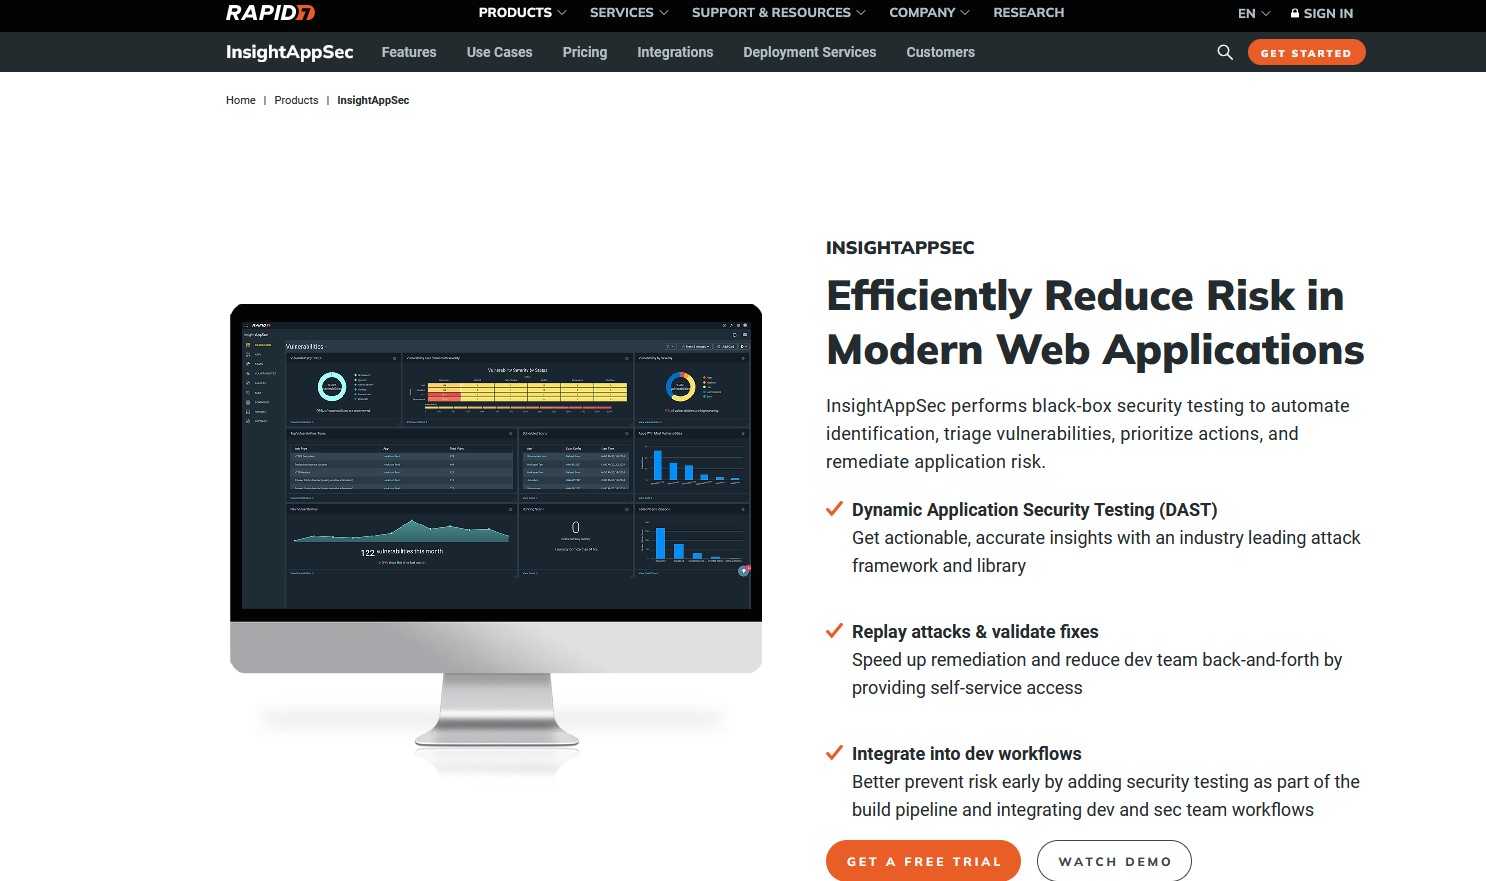Click the checkmark beside Integrate into dev workflows
The image size is (1486, 881).
[834, 753]
